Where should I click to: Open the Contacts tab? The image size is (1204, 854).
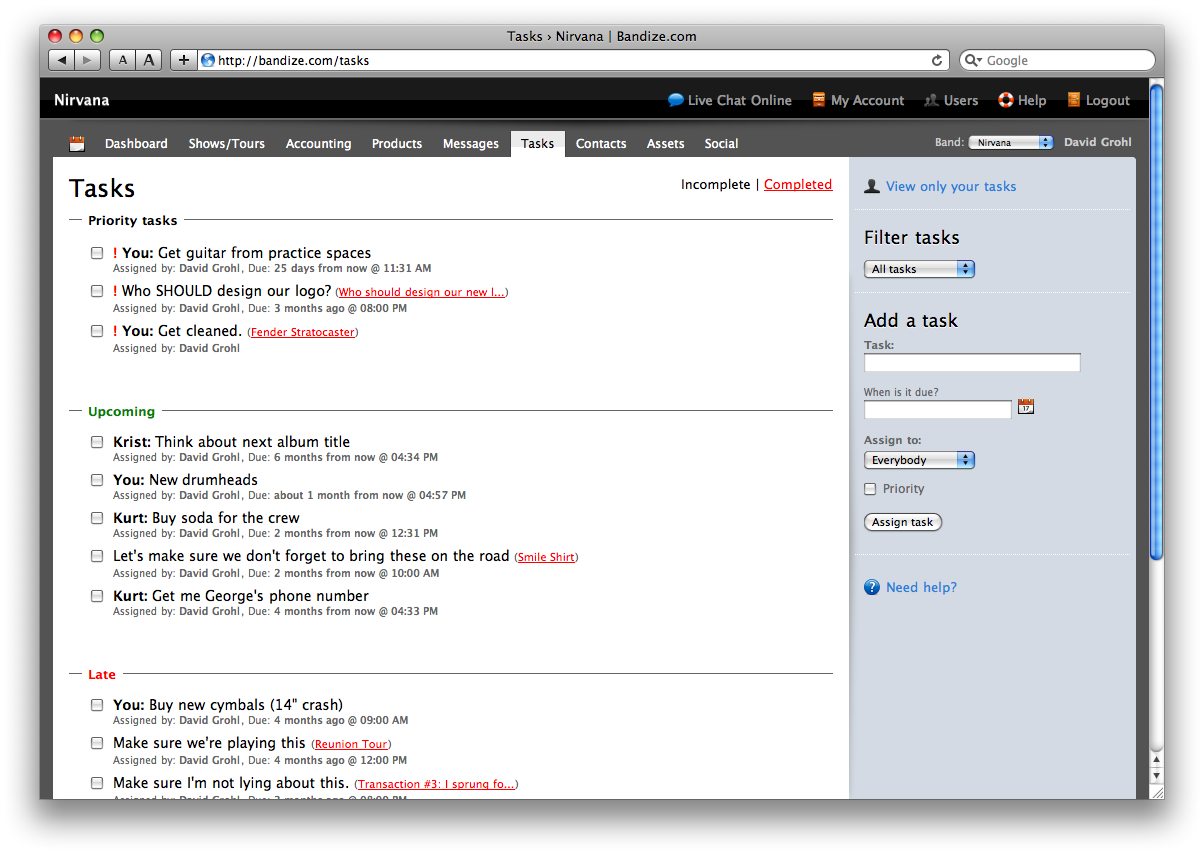click(601, 144)
